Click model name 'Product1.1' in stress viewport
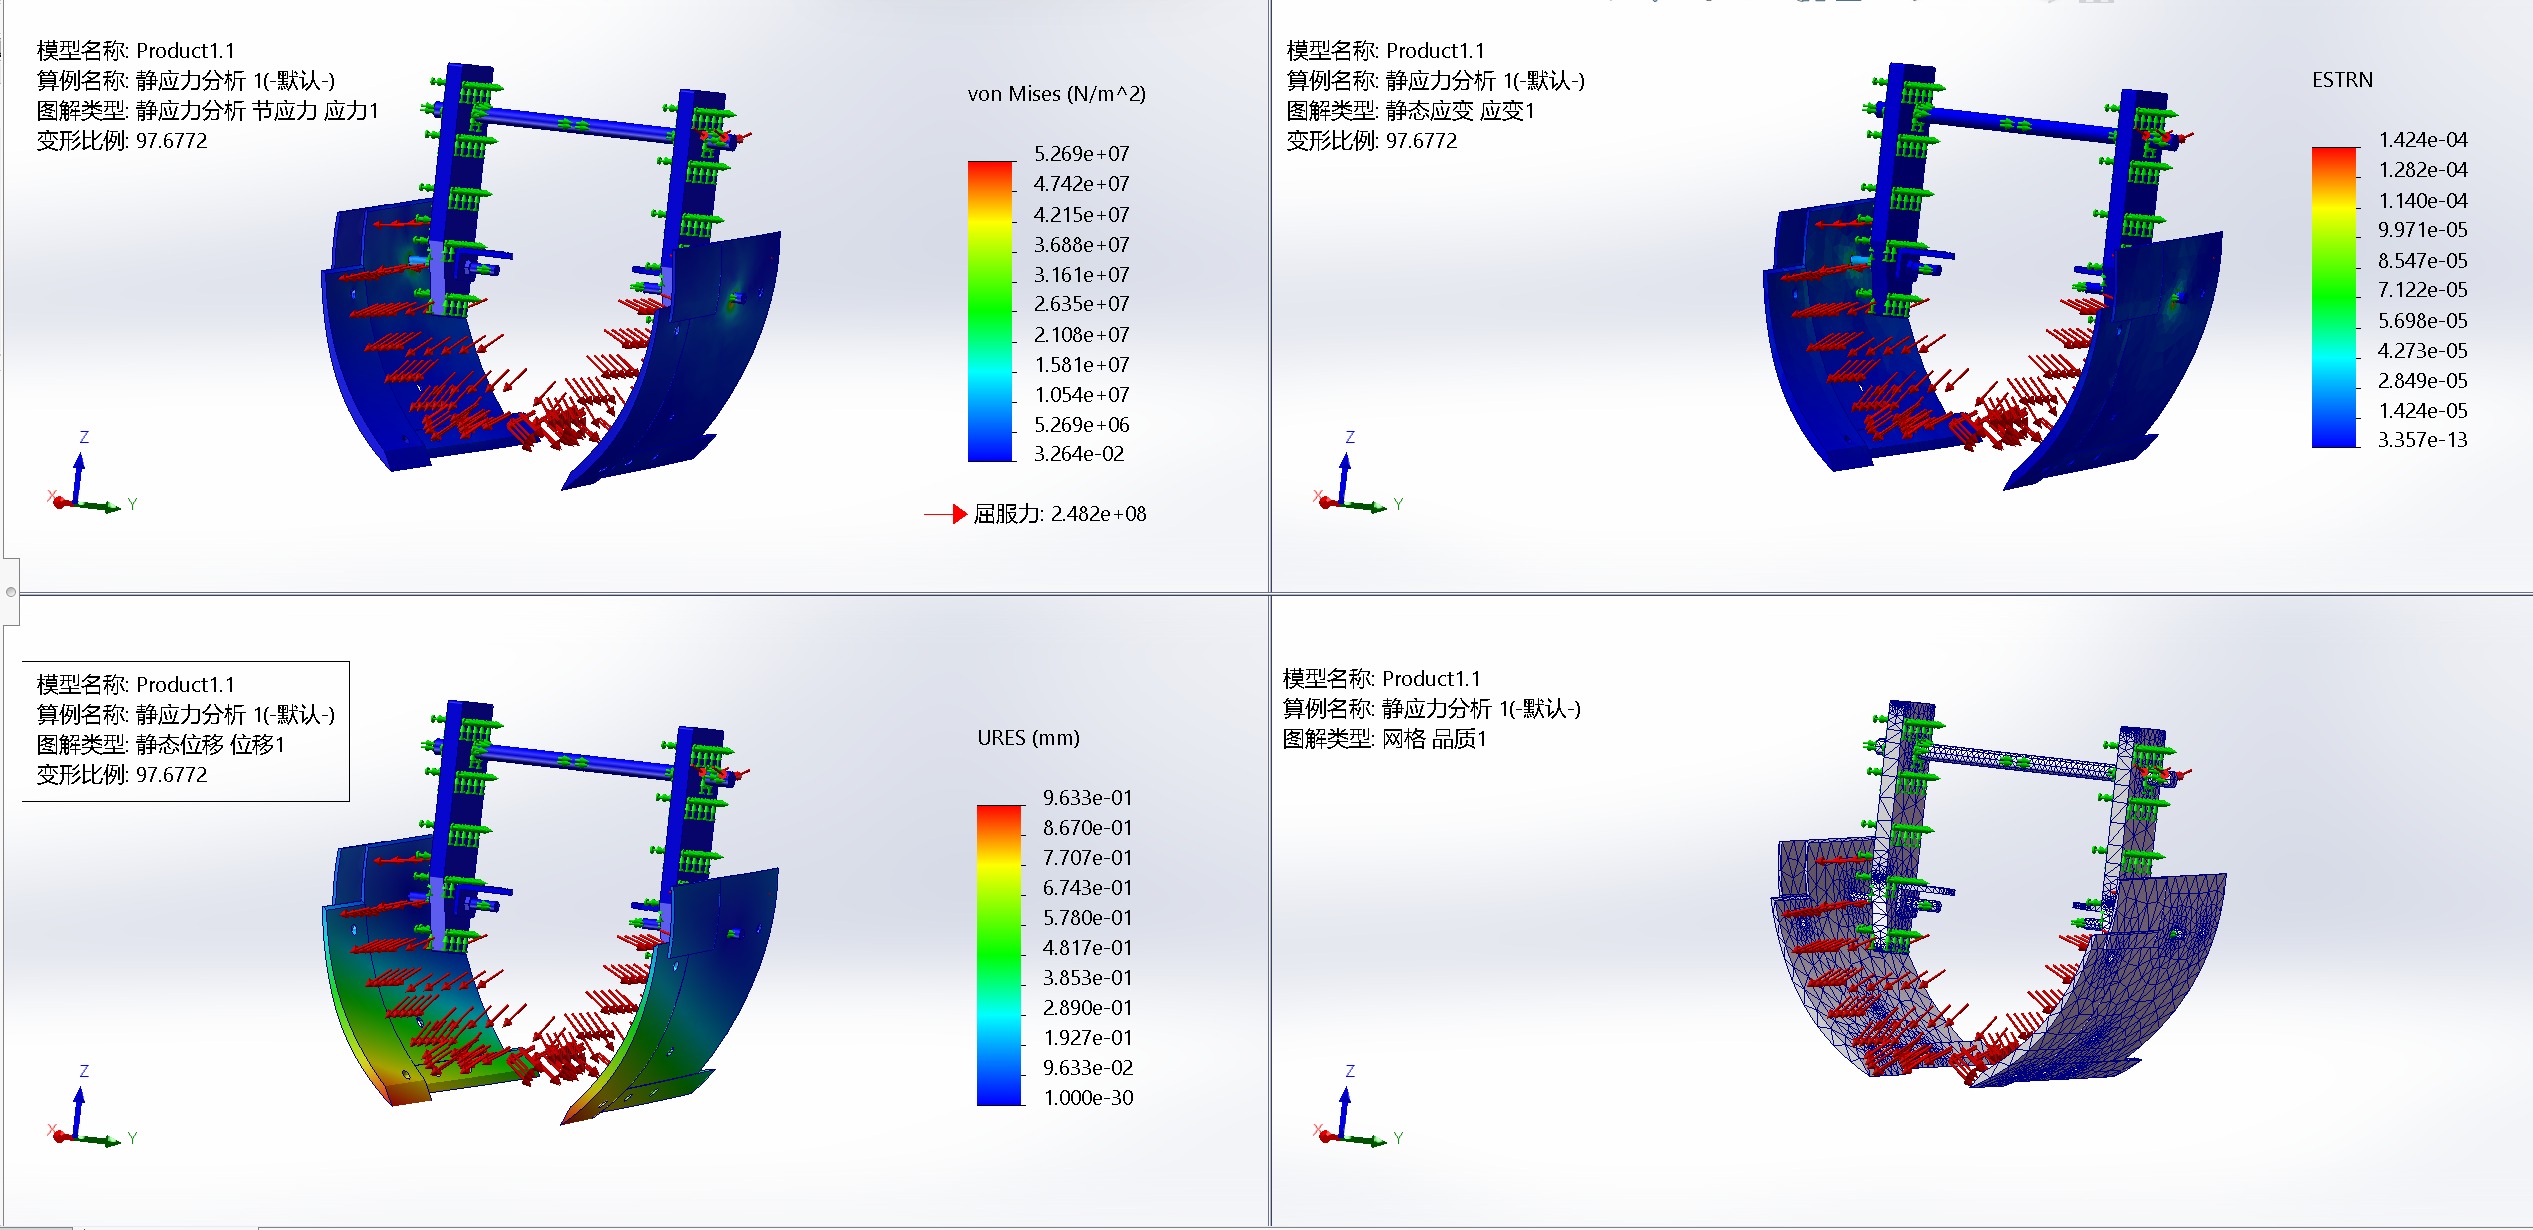2533x1230 pixels. [x=185, y=51]
